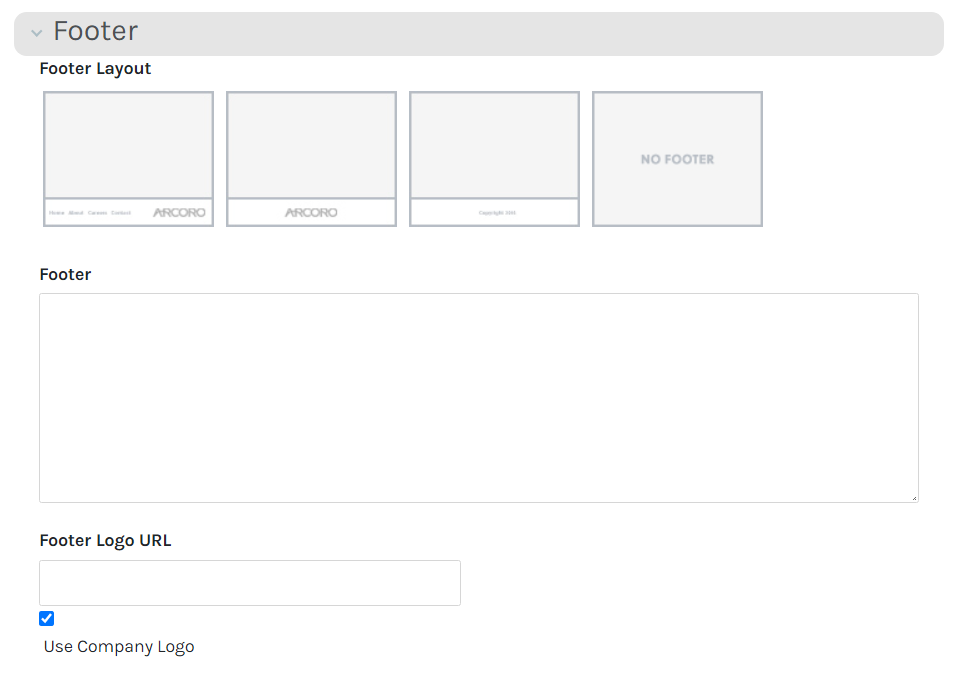Click the Copyright text in third layout preview
Image resolution: width=958 pixels, height=684 pixels.
[x=497, y=213]
